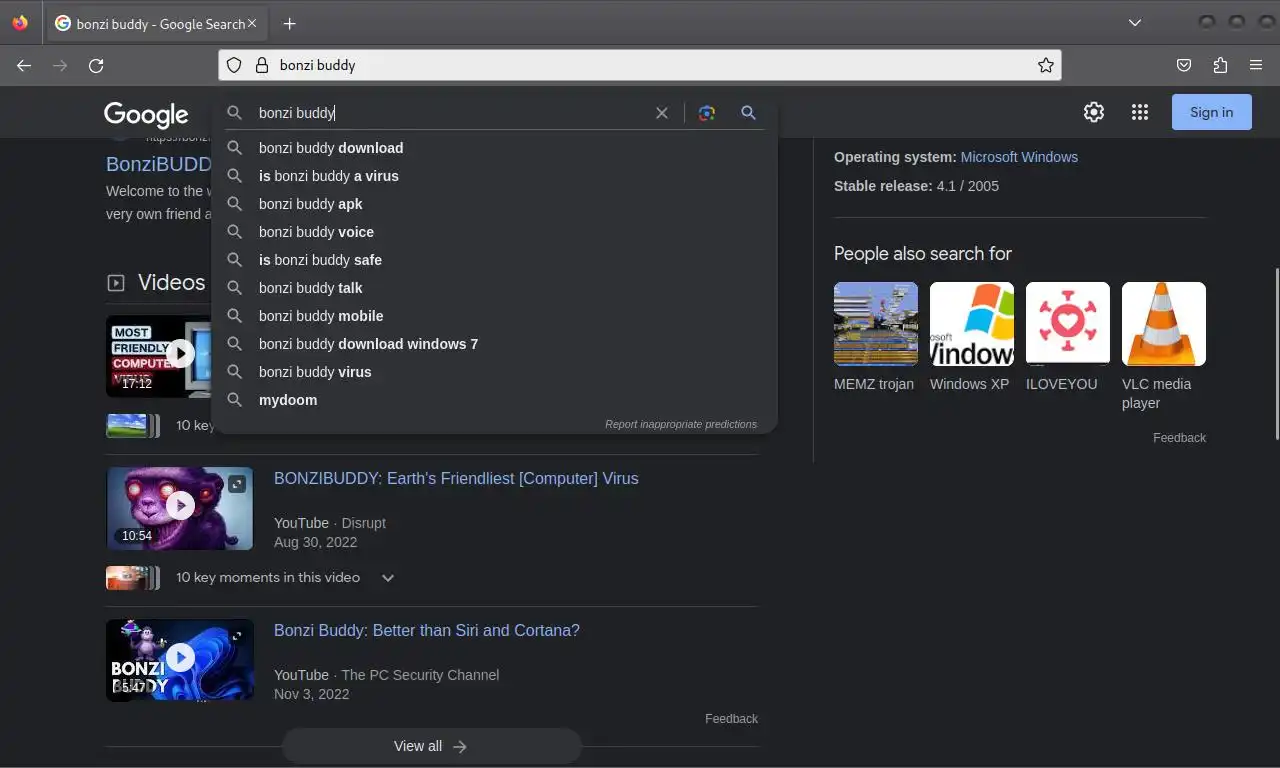Viewport: 1280px width, 768px height.
Task: Open Bonzi Buddy: Better than Siri link
Action: click(x=427, y=630)
